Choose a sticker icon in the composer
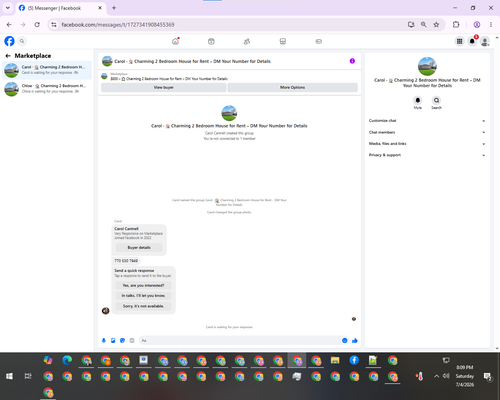500x400 pixels. pos(122,340)
